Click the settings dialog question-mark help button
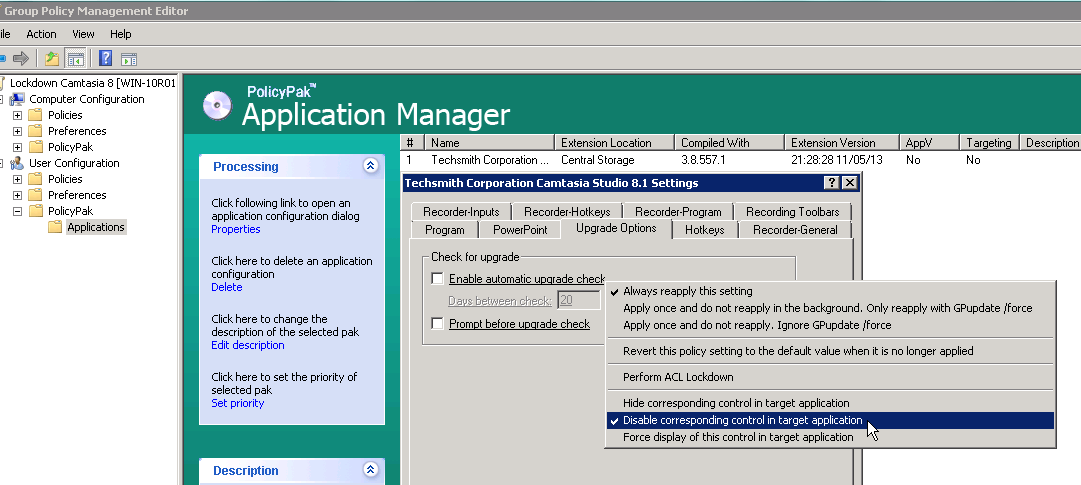 832,183
